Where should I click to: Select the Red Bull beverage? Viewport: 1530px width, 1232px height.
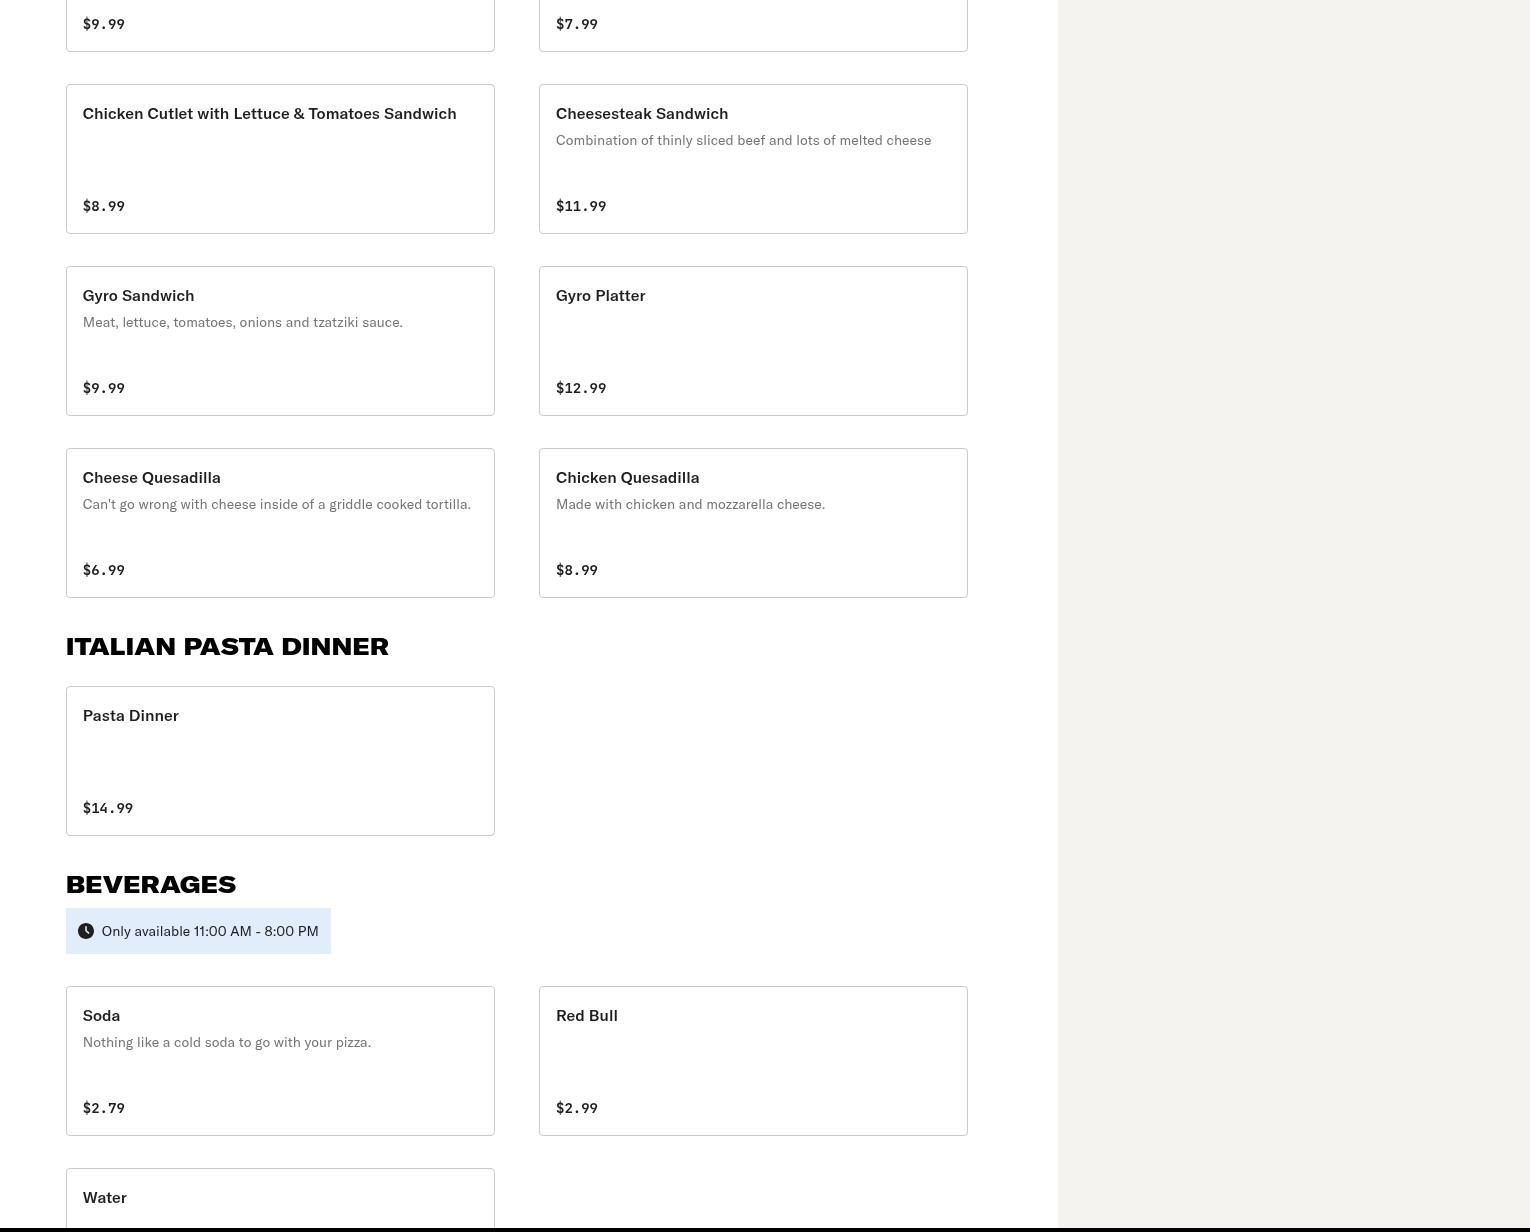[752, 1061]
